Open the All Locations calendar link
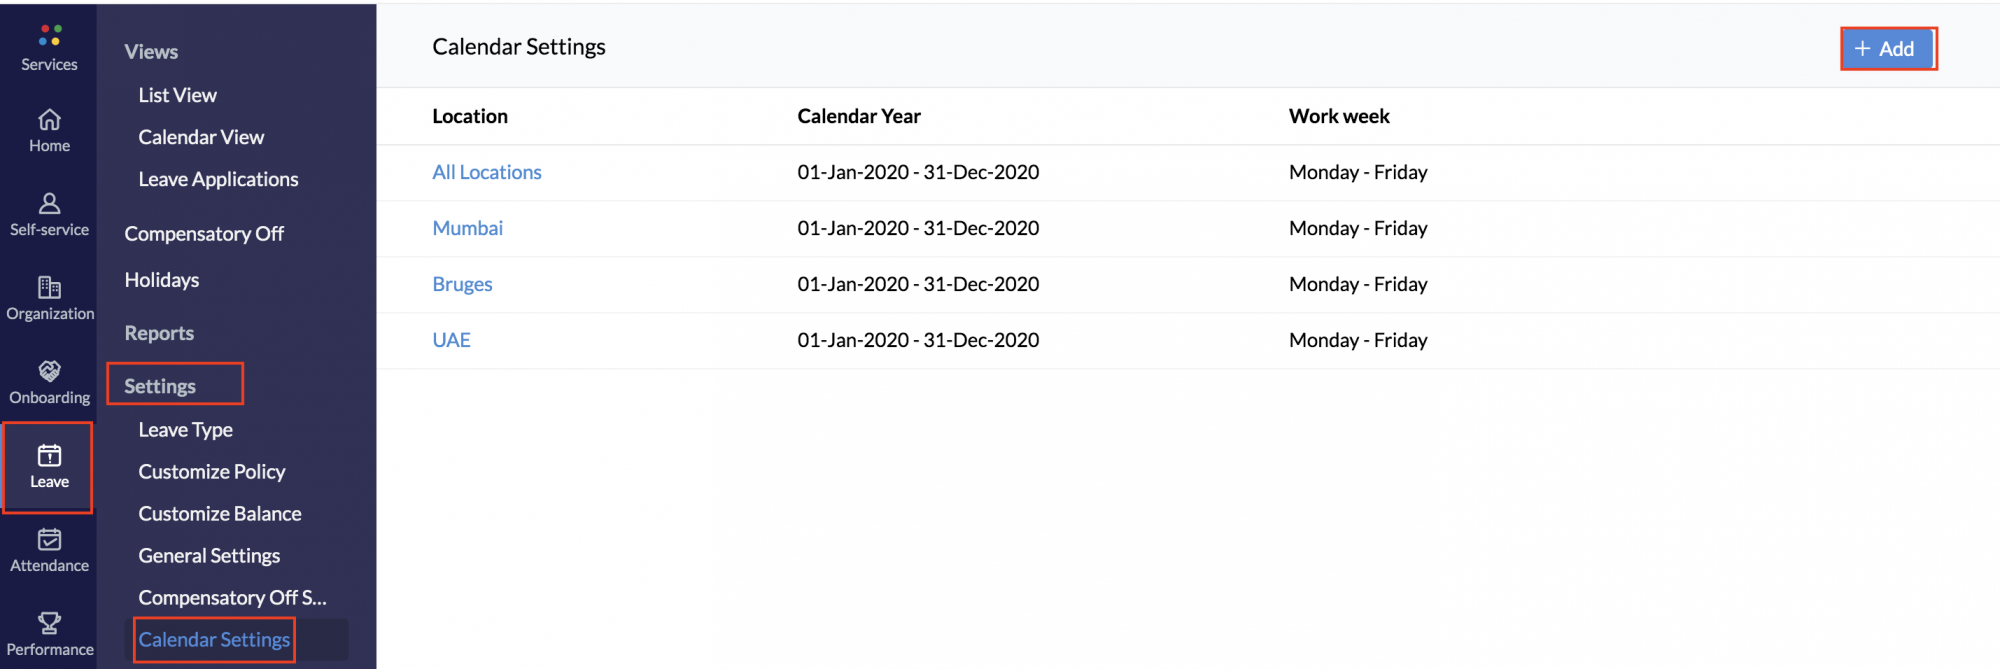Screen dimensions: 2000x669 pyautogui.click(x=487, y=172)
